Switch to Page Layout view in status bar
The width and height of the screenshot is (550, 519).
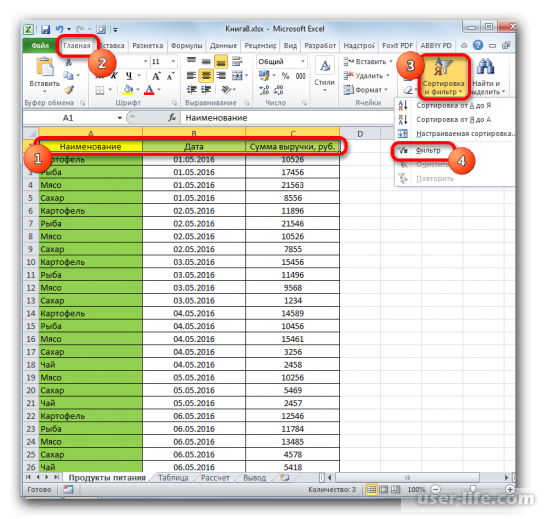click(x=384, y=490)
